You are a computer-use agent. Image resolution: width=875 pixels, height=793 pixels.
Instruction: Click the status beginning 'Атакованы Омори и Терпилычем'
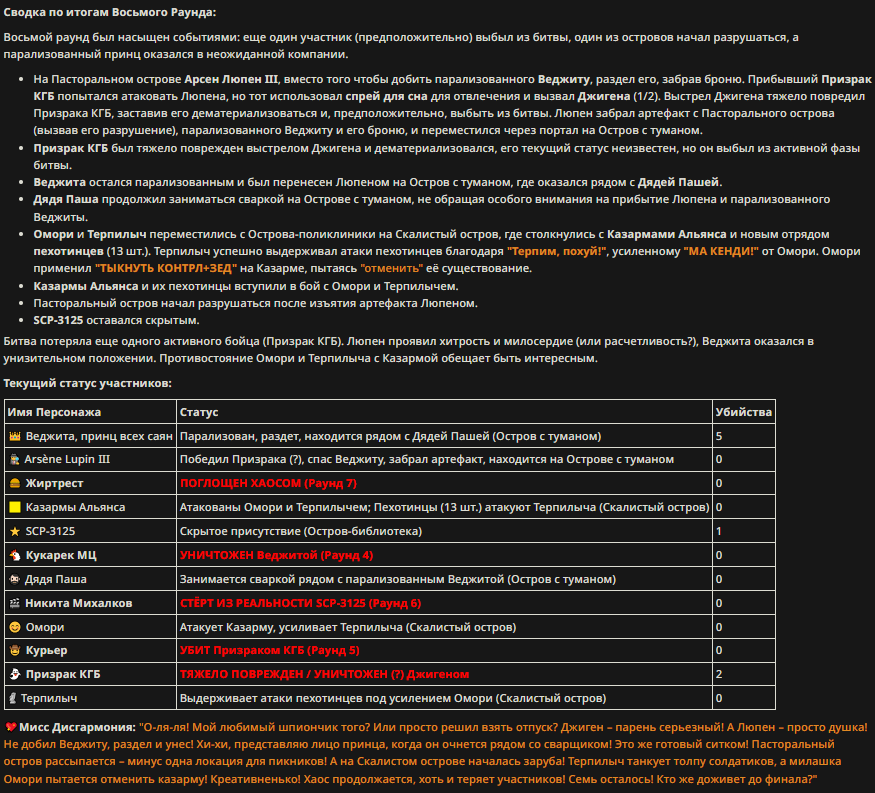pyautogui.click(x=444, y=507)
